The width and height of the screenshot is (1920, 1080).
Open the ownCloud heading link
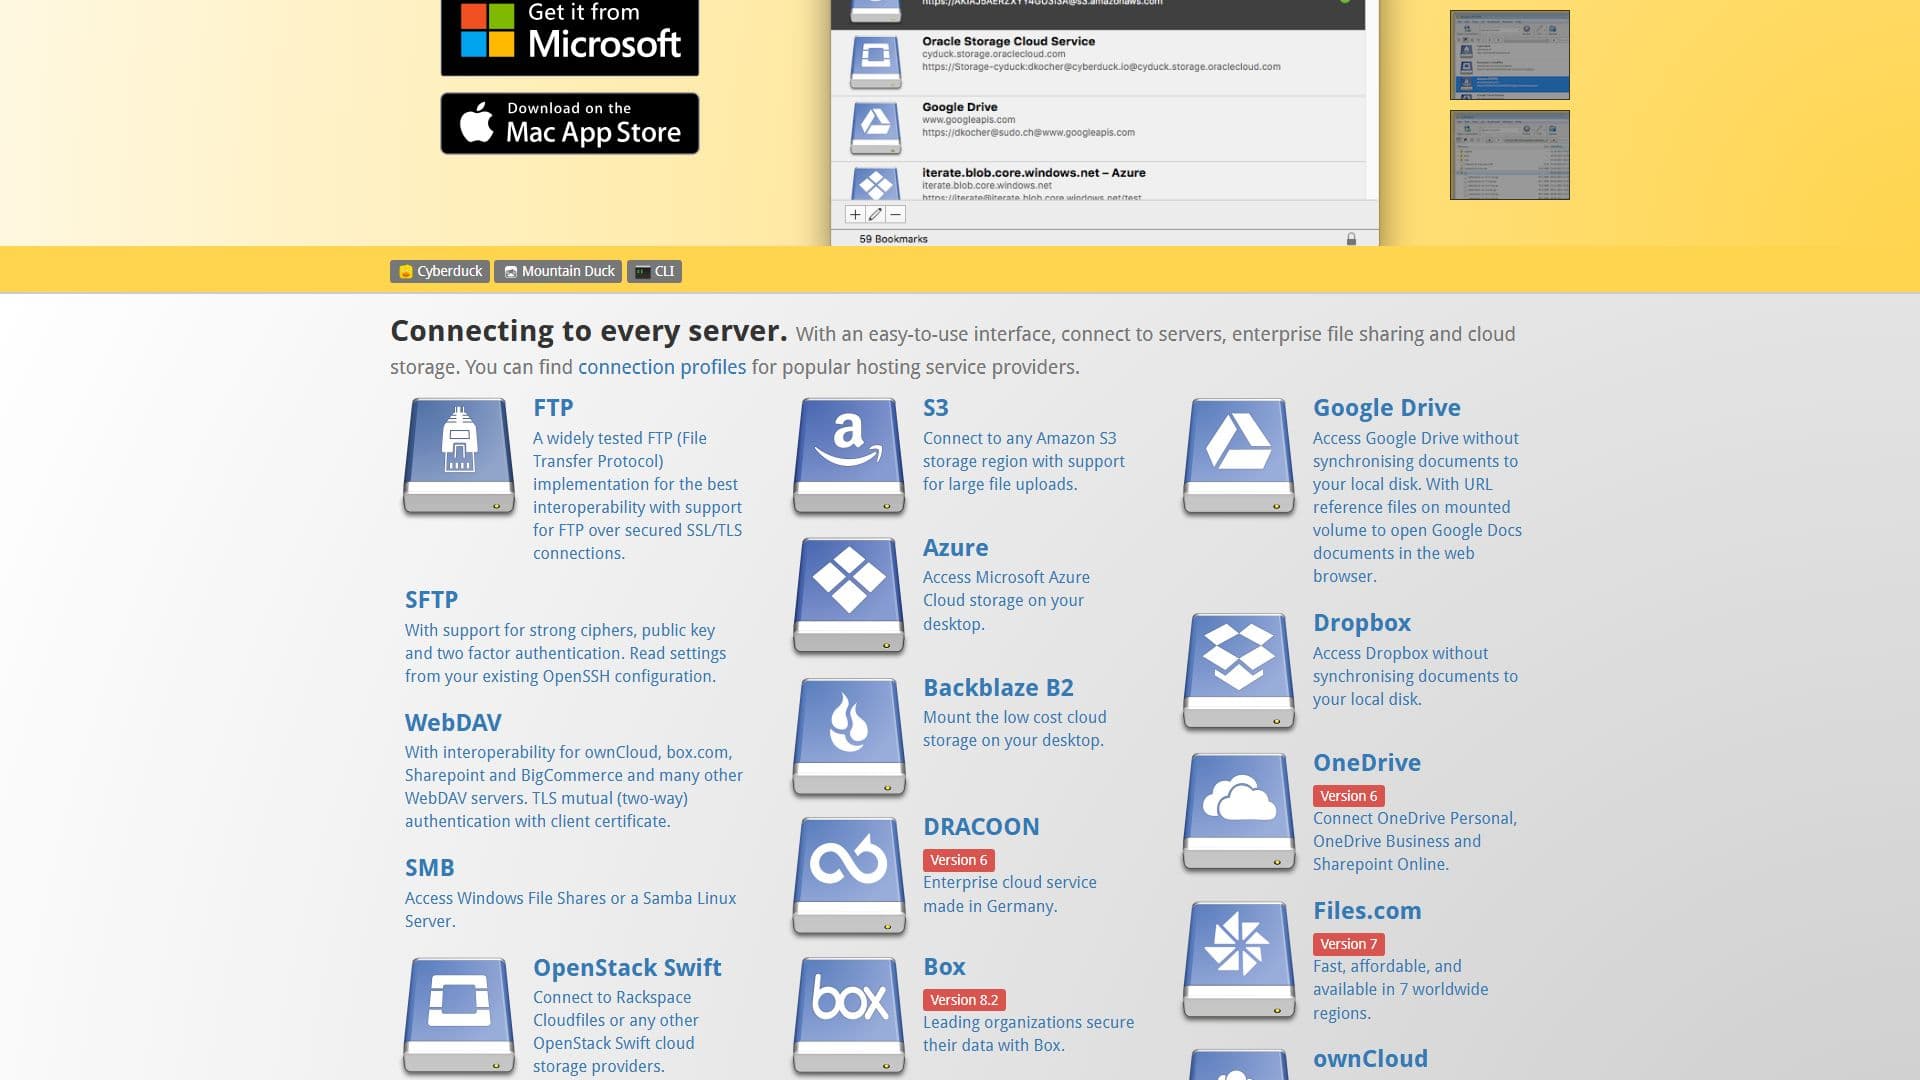pyautogui.click(x=1370, y=1059)
